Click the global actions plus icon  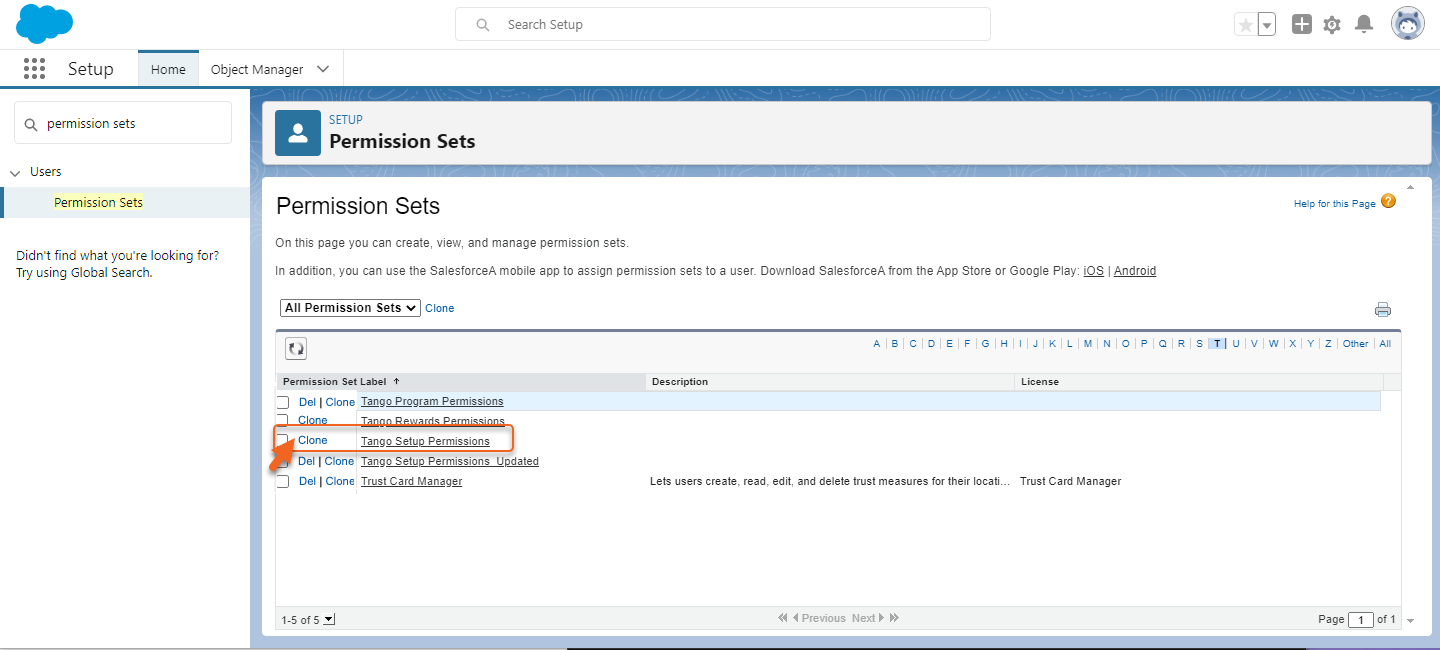pyautogui.click(x=1301, y=23)
